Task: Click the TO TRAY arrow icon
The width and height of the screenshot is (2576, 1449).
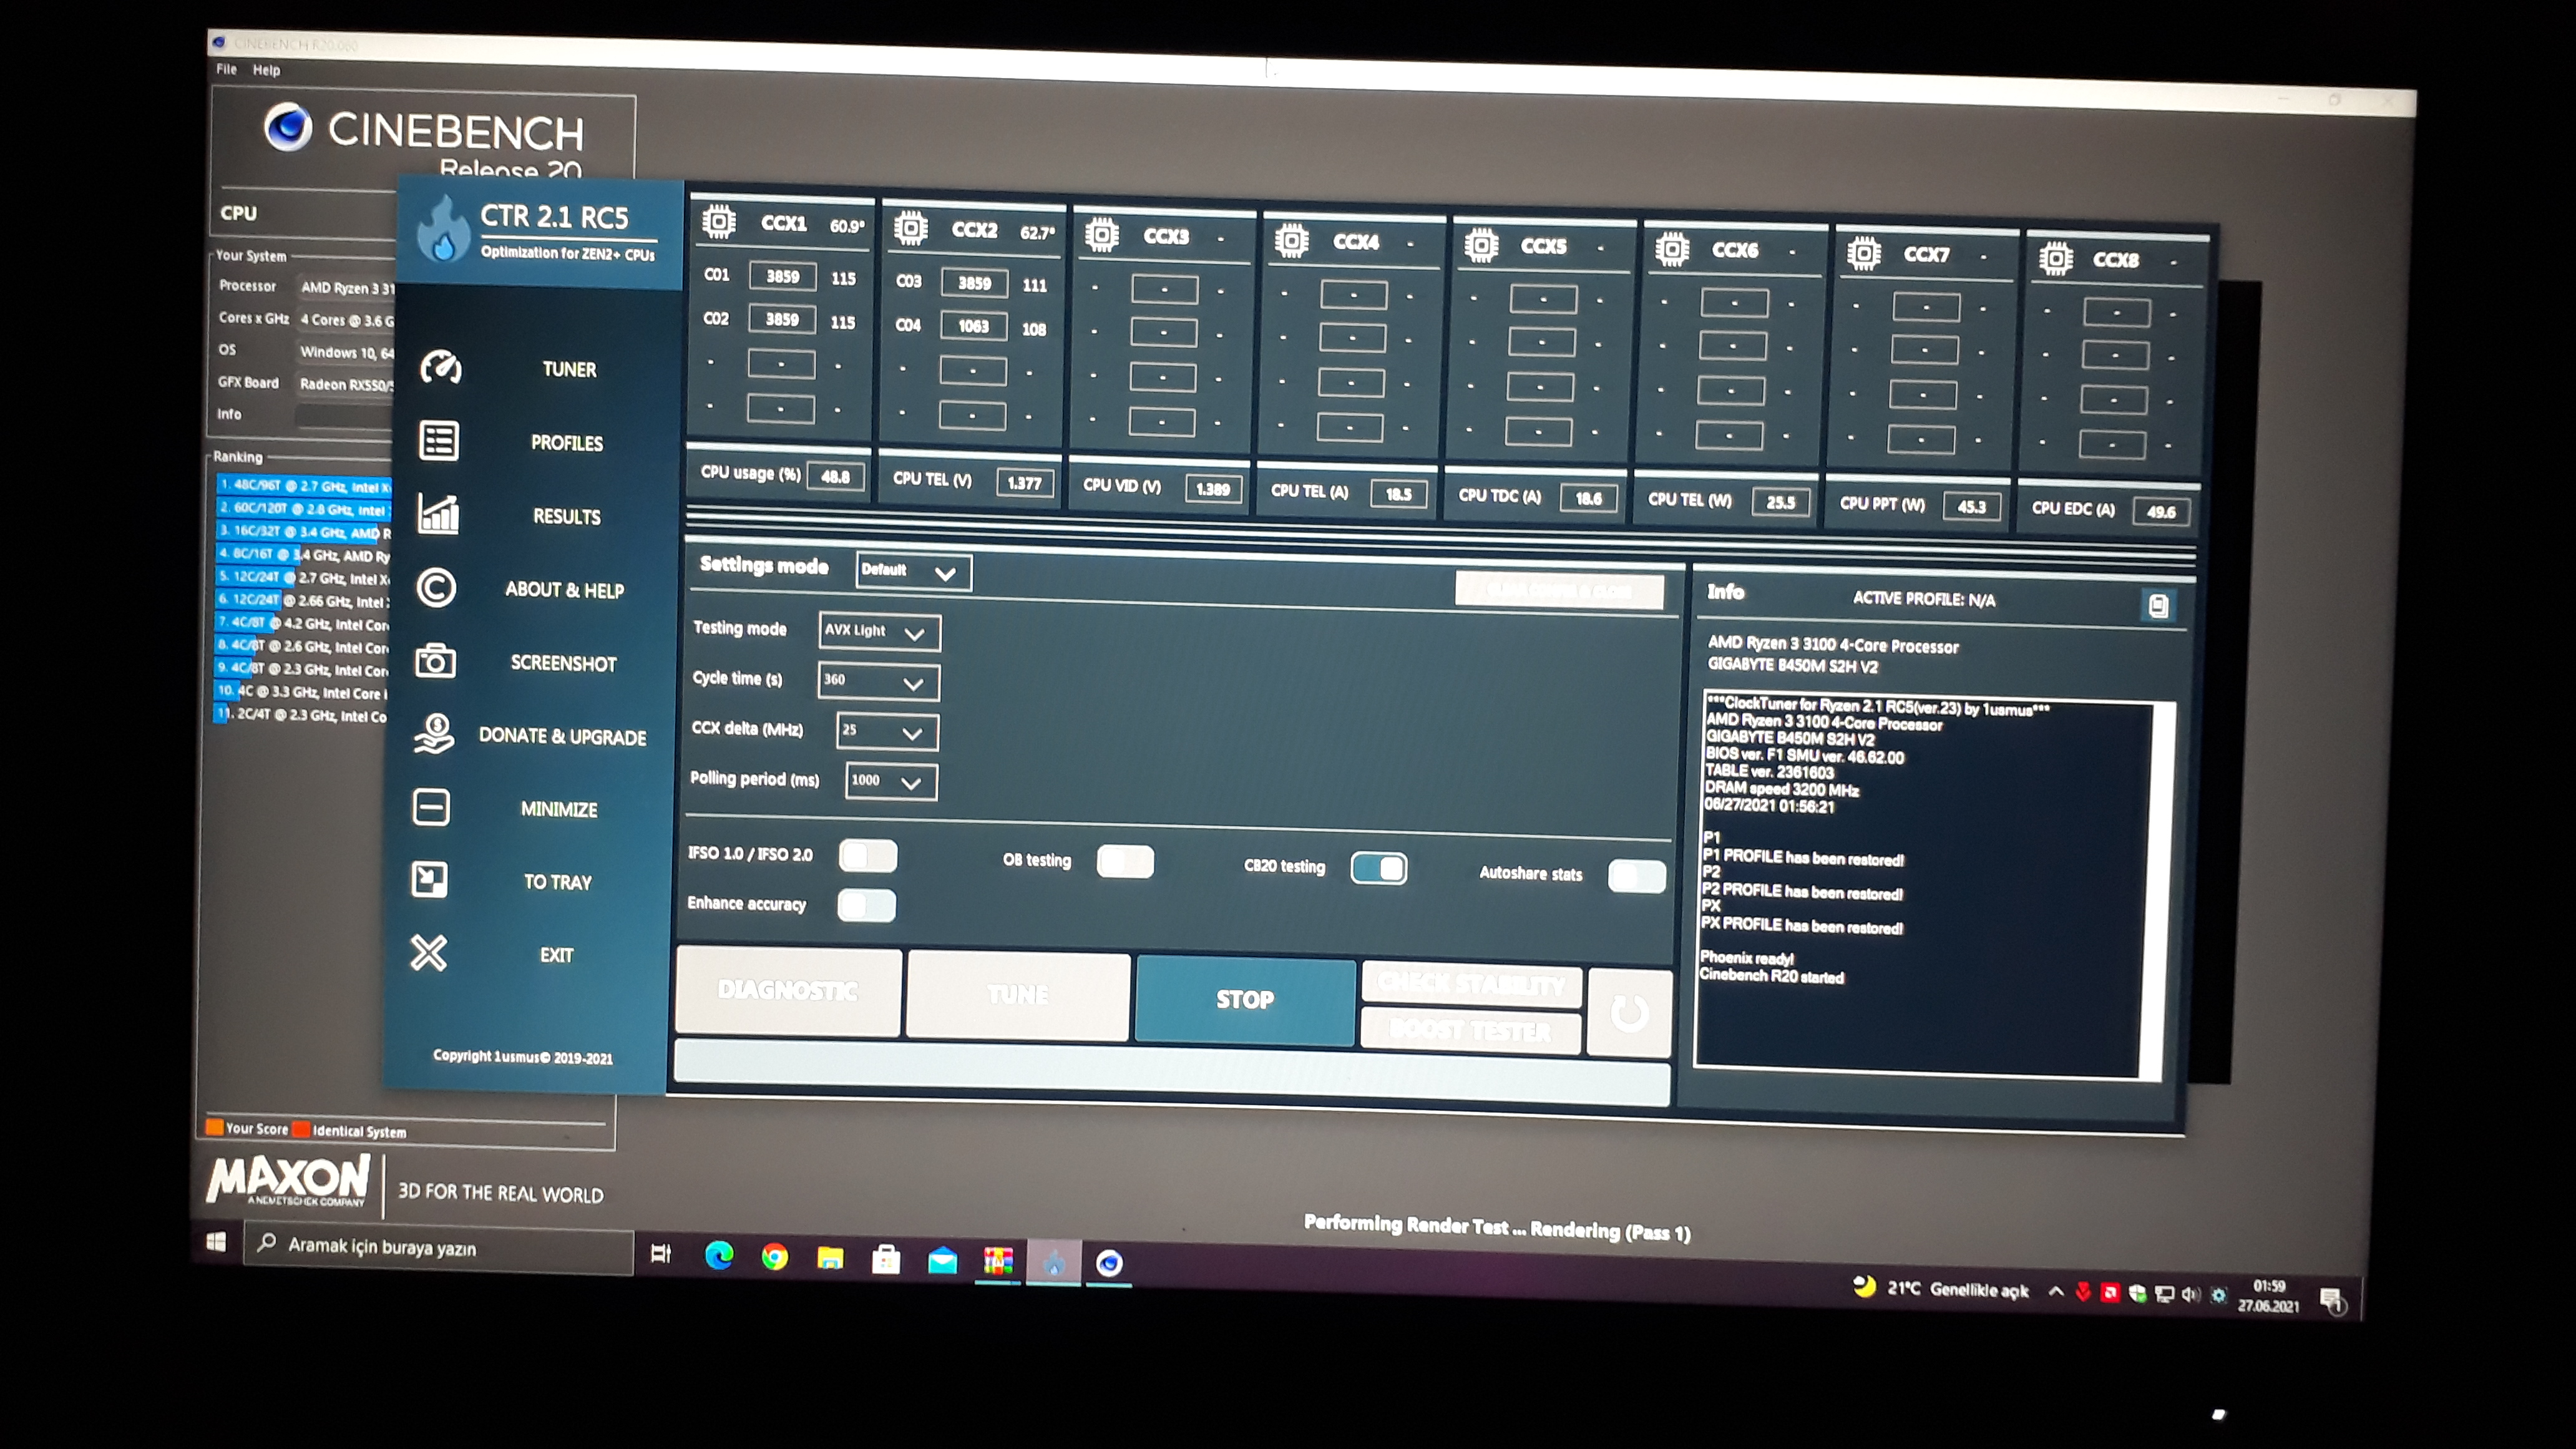Action: 430,879
